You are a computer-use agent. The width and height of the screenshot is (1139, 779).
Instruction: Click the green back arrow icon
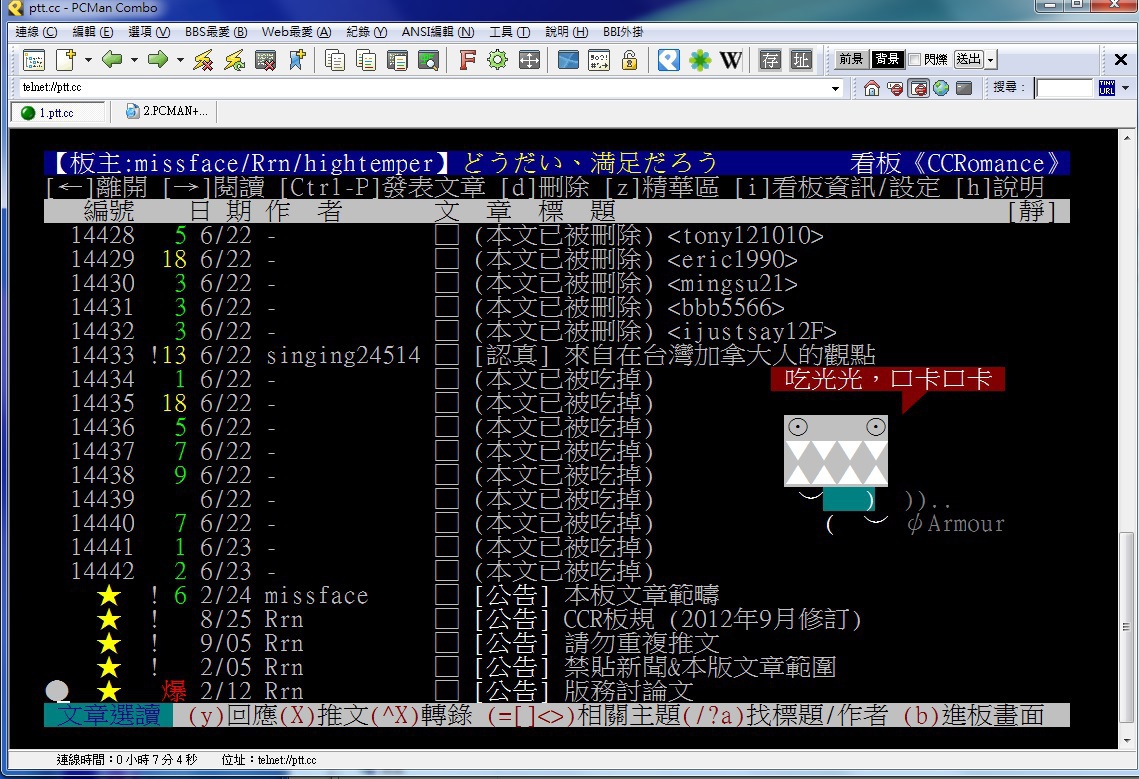click(x=112, y=60)
